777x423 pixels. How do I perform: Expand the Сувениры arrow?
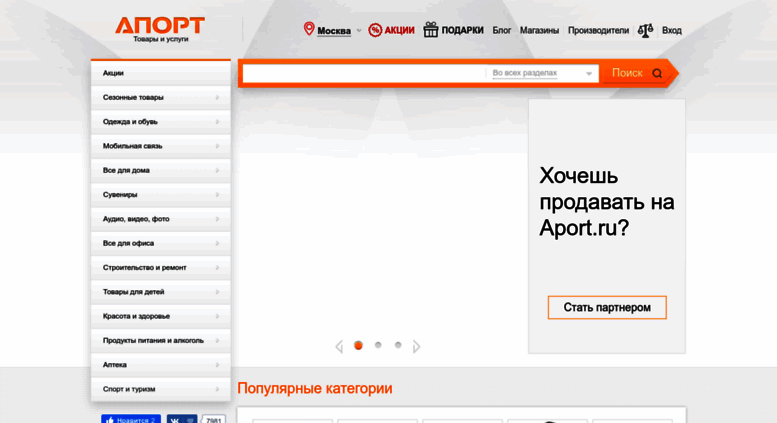coord(217,195)
